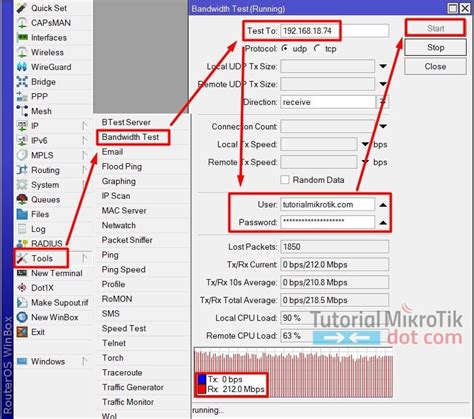The height and width of the screenshot is (419, 474).
Task: Open Telnet menu entry
Action: click(142, 343)
